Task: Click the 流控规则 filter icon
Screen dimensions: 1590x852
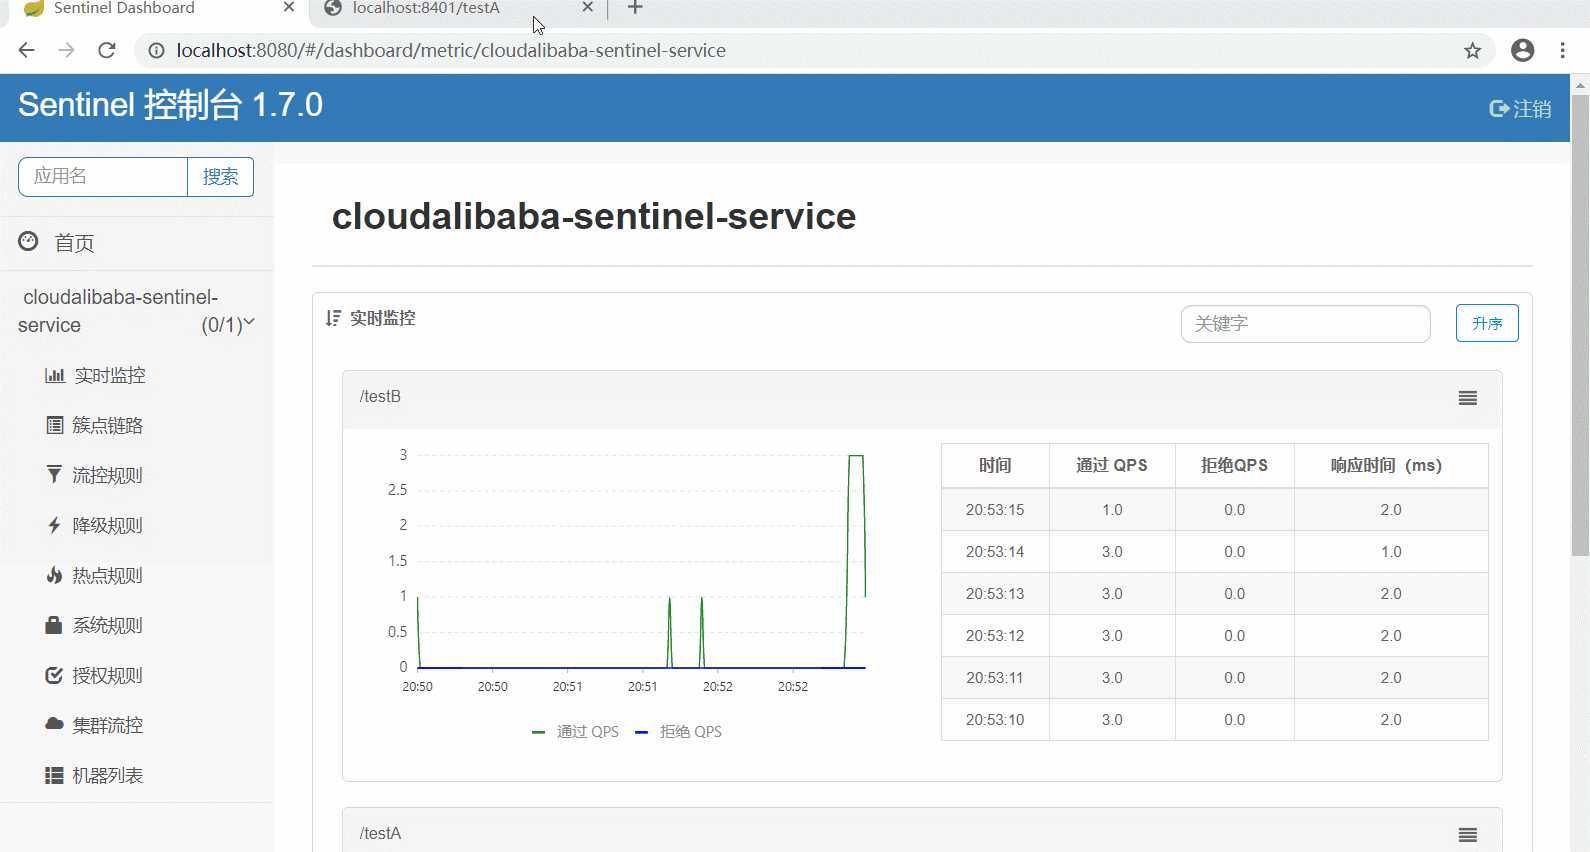Action: click(x=54, y=474)
